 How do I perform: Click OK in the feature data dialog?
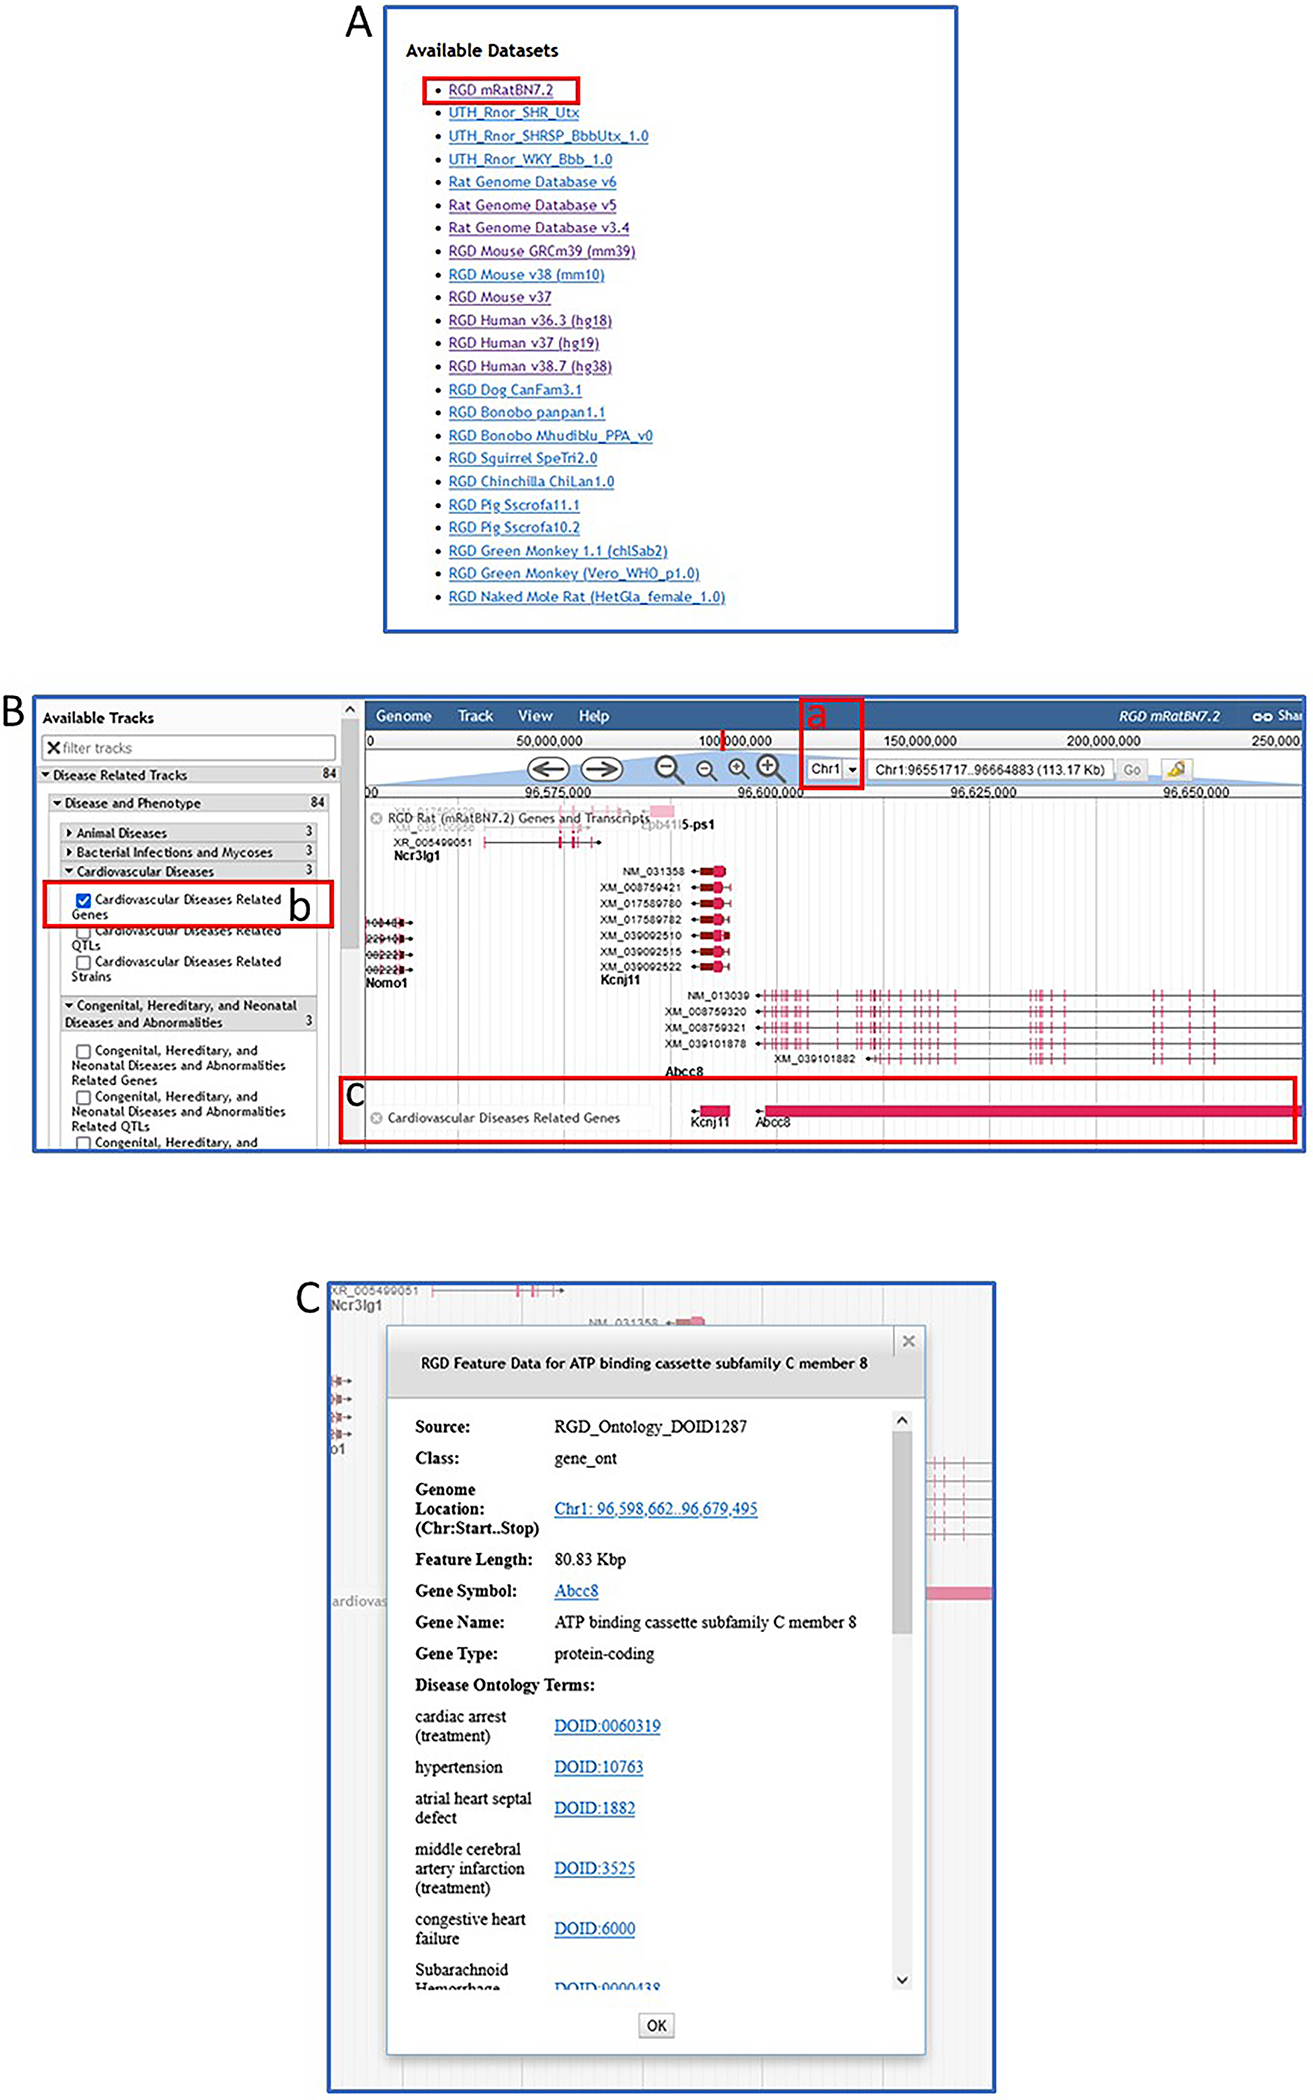tap(656, 2025)
